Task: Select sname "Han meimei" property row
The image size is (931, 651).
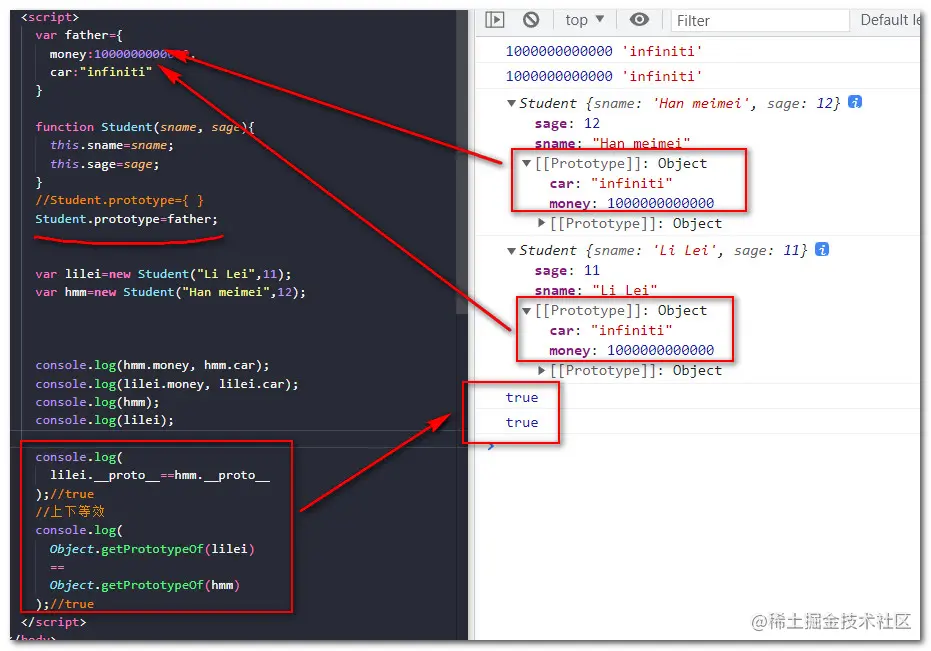Action: (x=612, y=143)
